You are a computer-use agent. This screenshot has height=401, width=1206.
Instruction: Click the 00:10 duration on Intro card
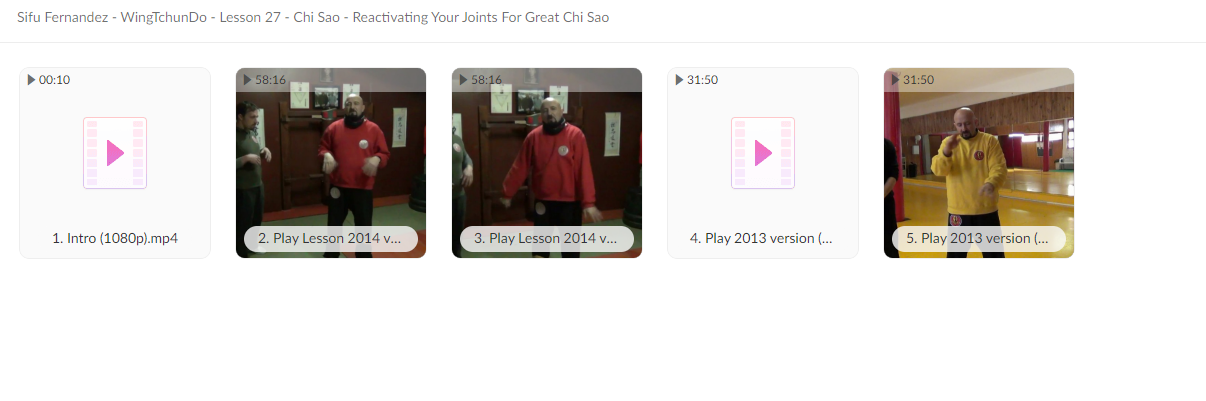[54, 80]
